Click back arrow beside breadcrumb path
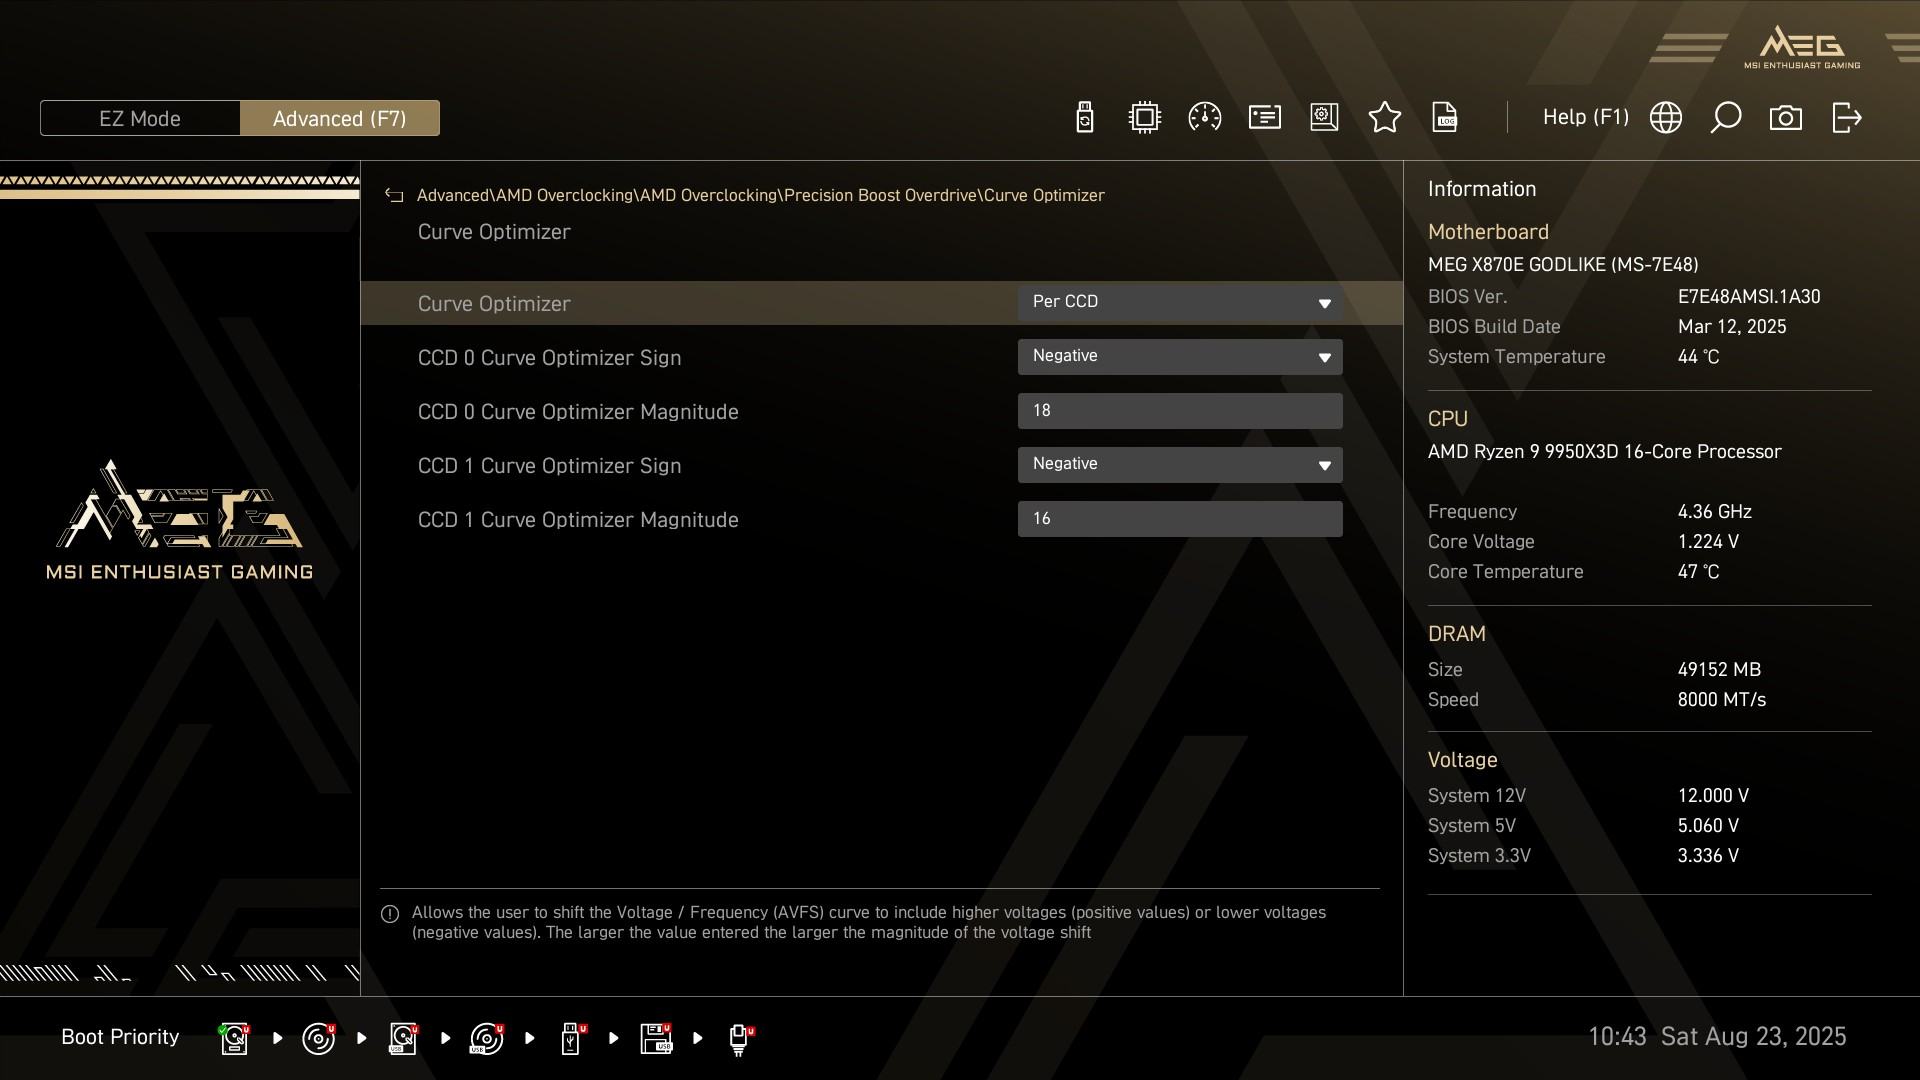 [394, 196]
